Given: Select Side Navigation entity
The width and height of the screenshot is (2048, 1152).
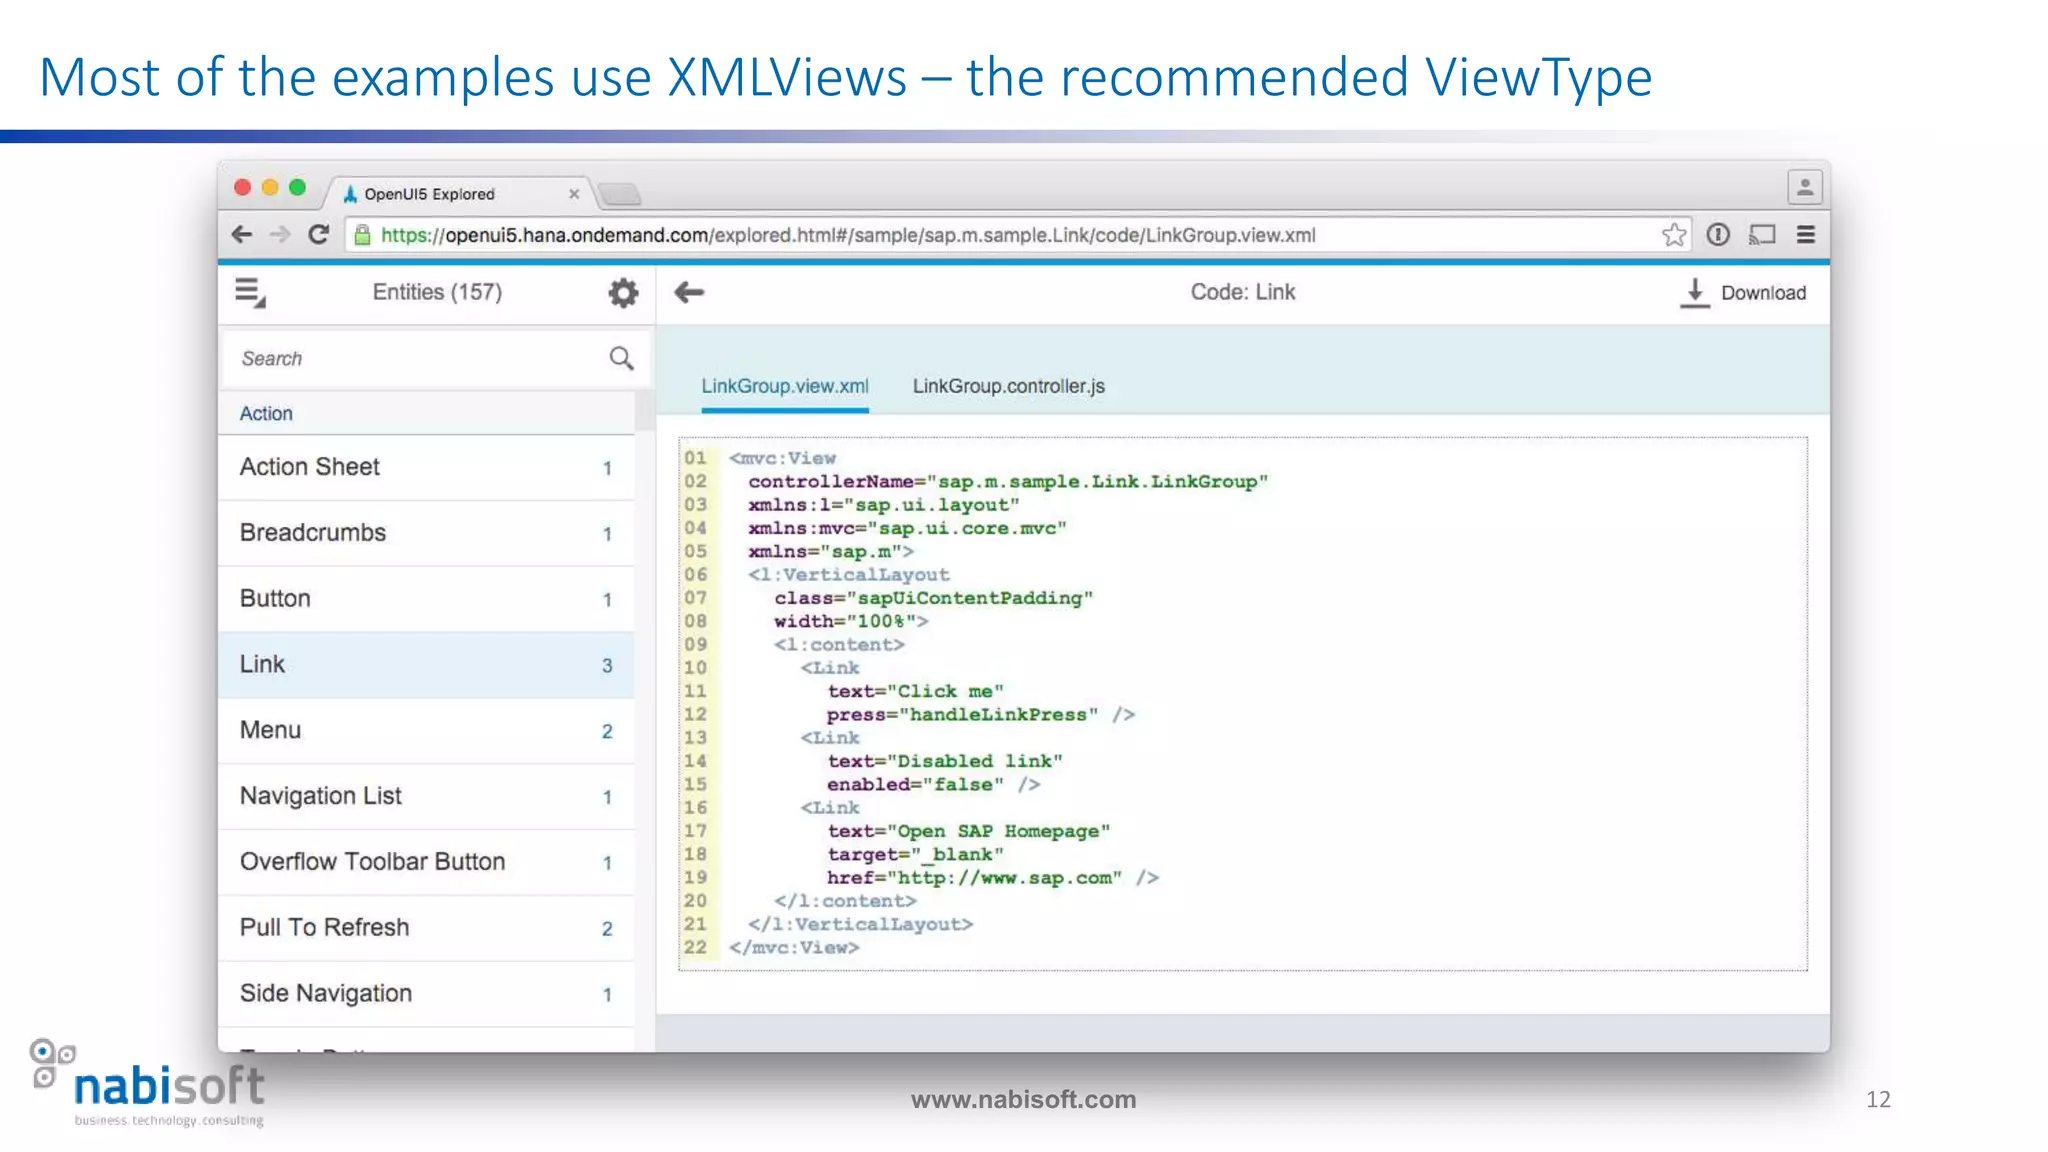Looking at the screenshot, I should click(x=426, y=994).
